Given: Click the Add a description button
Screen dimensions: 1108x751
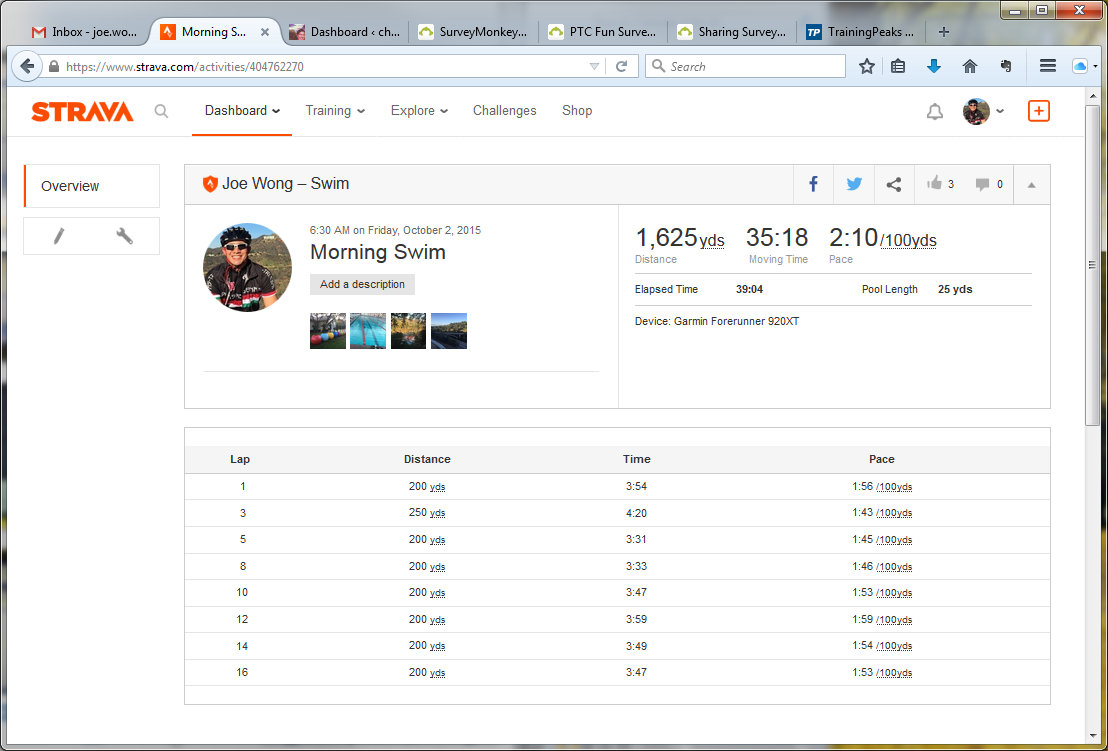Looking at the screenshot, I should coord(362,284).
